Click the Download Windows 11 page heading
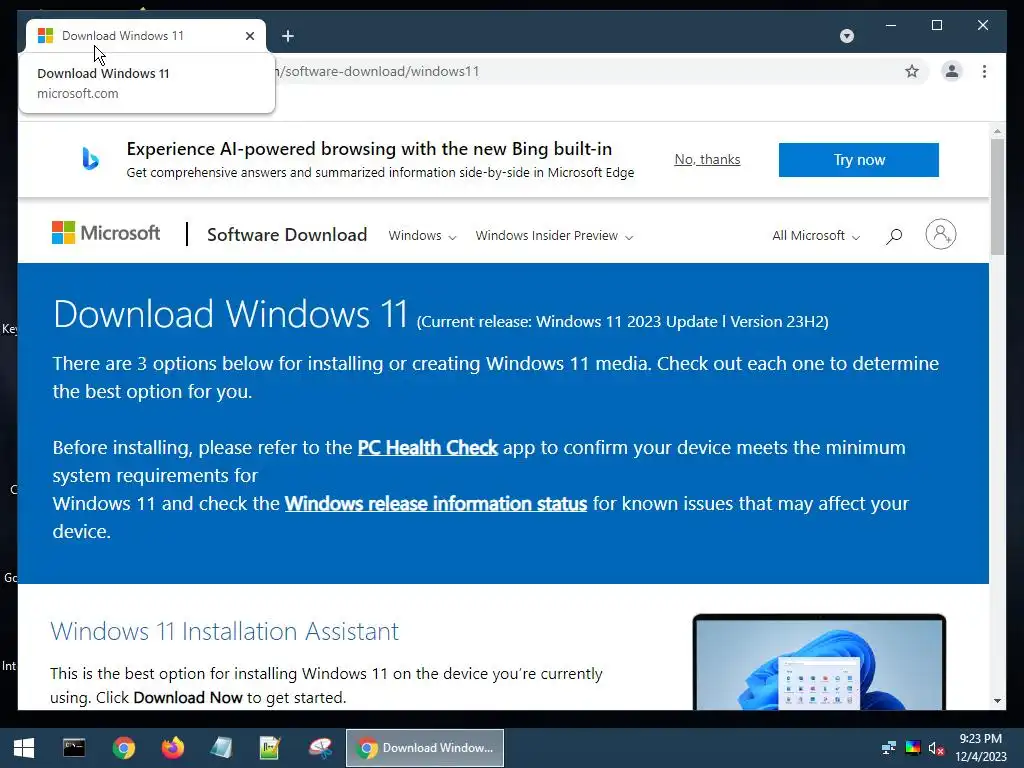The height and width of the screenshot is (768, 1024). coord(231,313)
